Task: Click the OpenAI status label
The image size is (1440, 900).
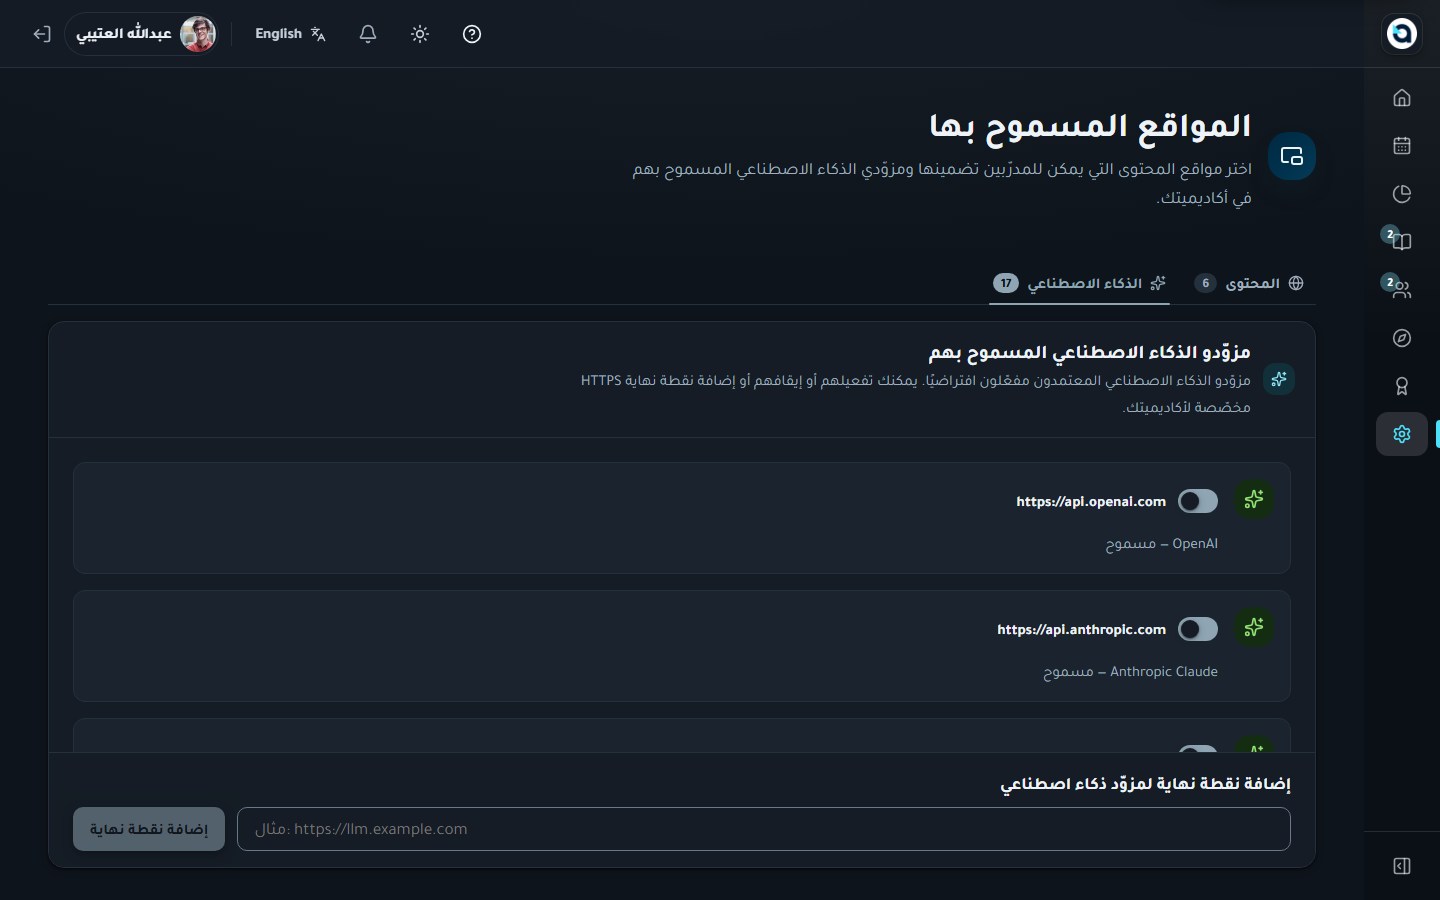Action: 1161,544
